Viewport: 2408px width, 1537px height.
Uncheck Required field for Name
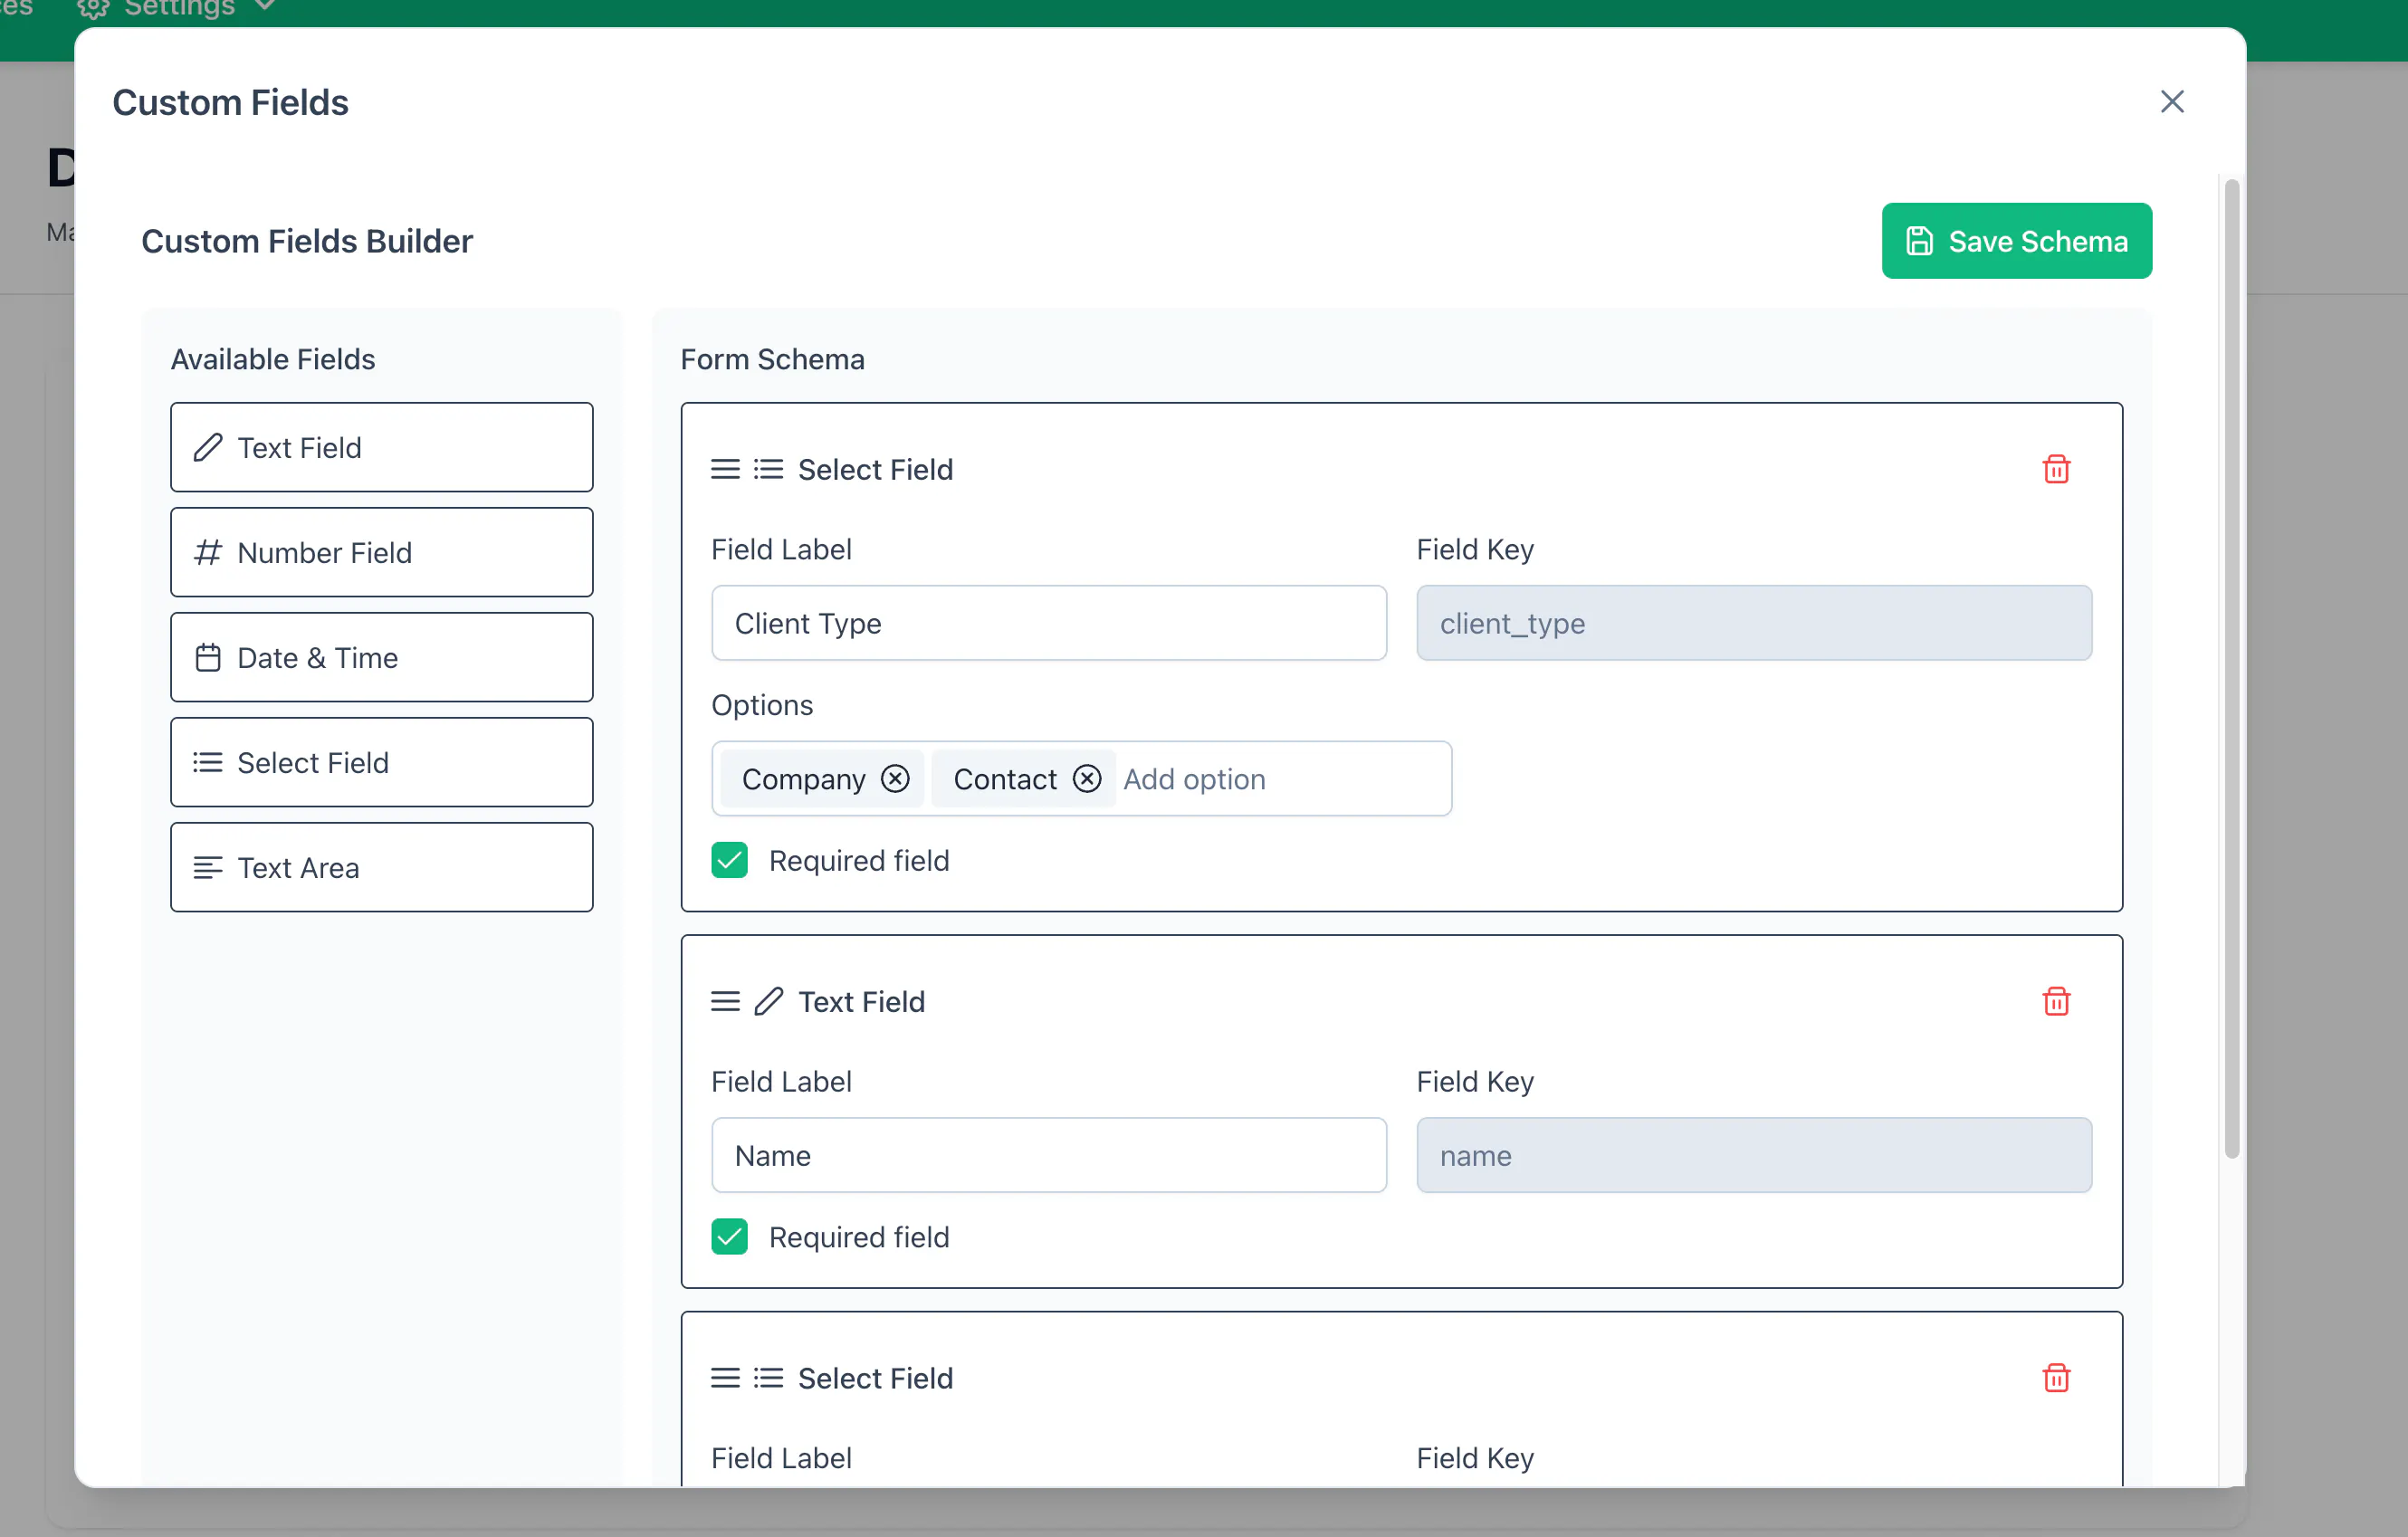click(x=729, y=1237)
